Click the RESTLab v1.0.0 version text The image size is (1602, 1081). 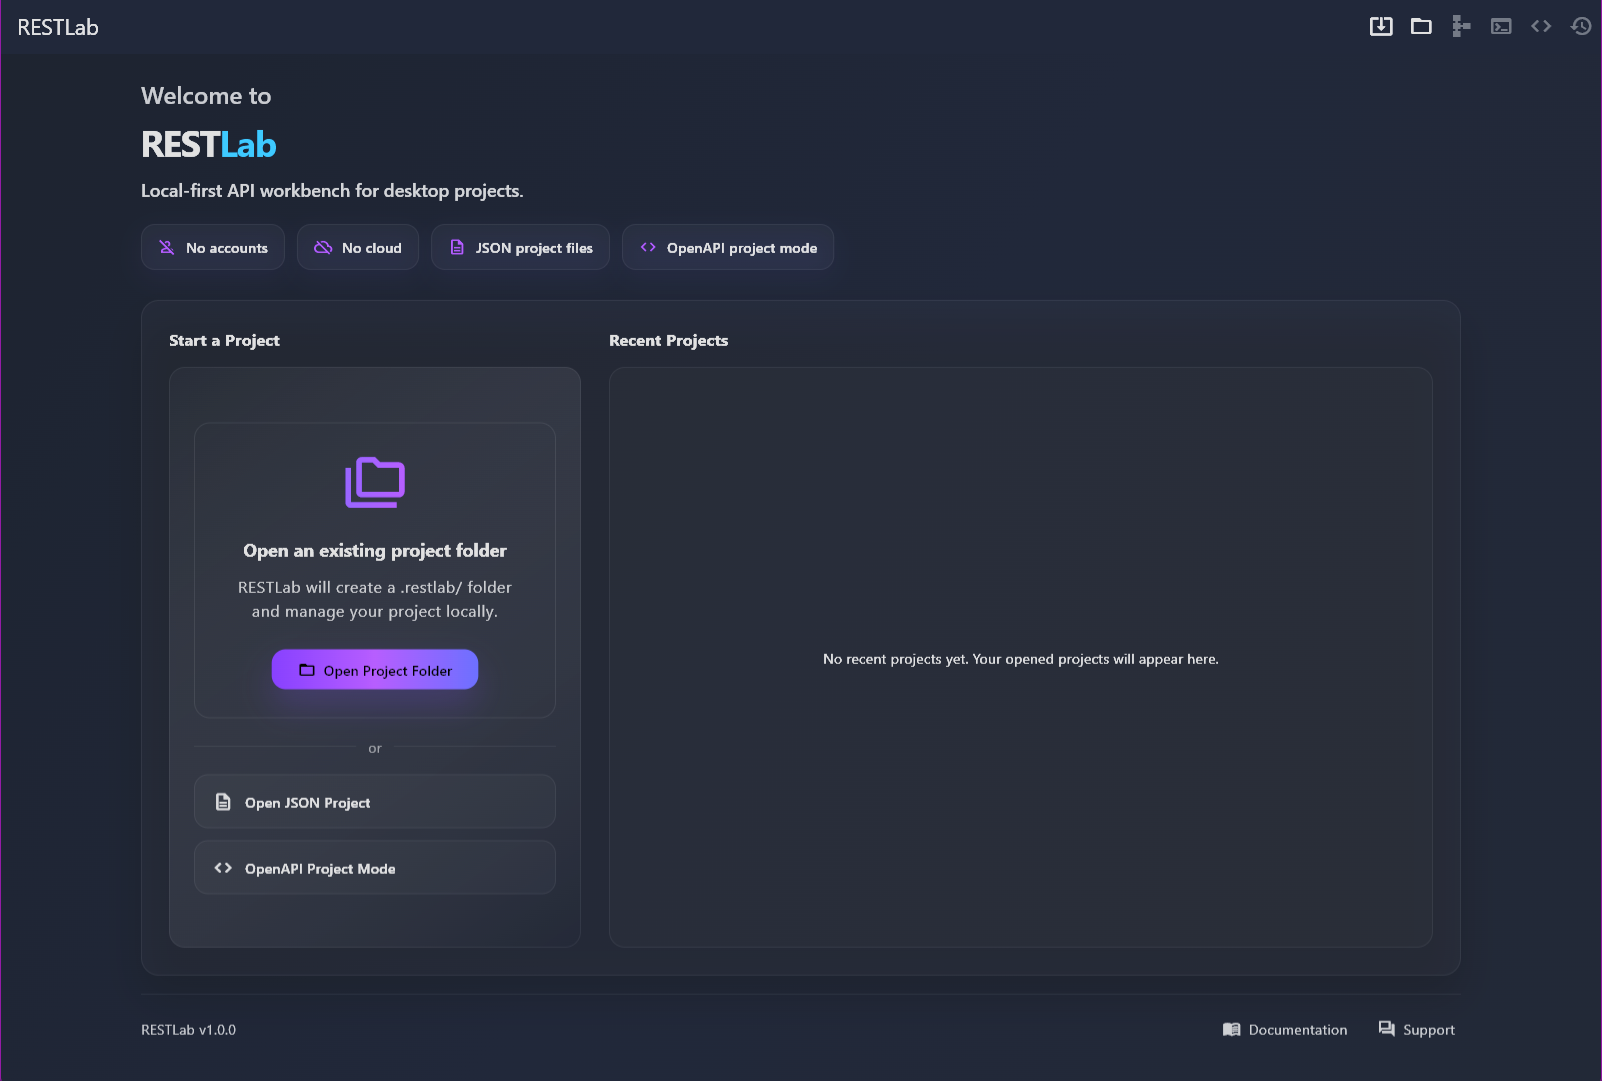[189, 1030]
